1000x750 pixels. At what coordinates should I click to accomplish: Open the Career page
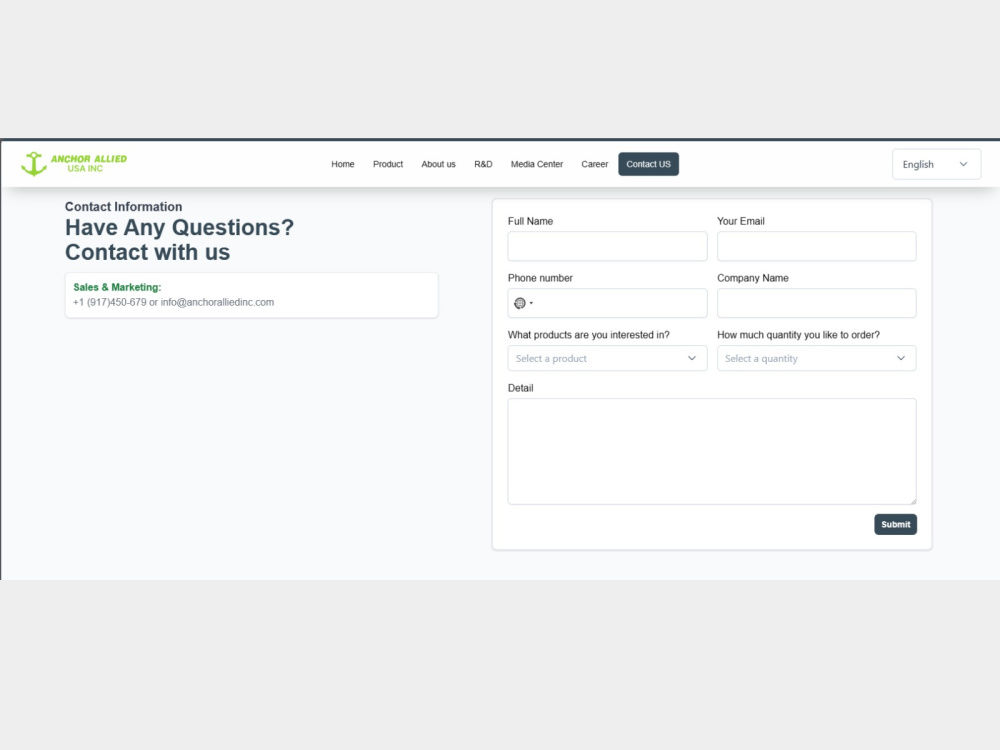[x=594, y=164]
